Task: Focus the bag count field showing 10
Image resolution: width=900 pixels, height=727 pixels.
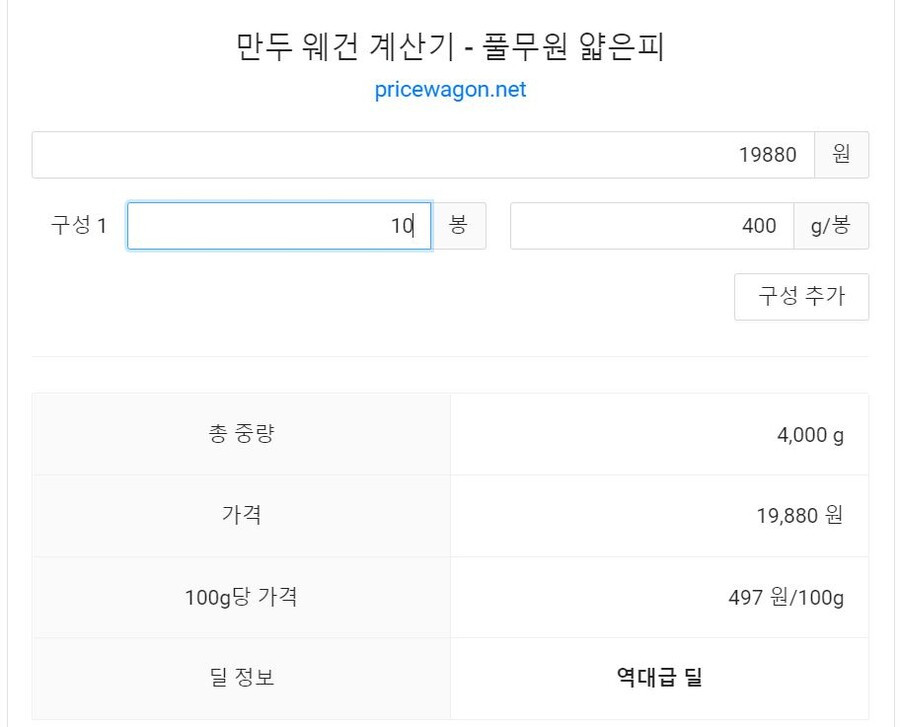Action: click(x=279, y=226)
